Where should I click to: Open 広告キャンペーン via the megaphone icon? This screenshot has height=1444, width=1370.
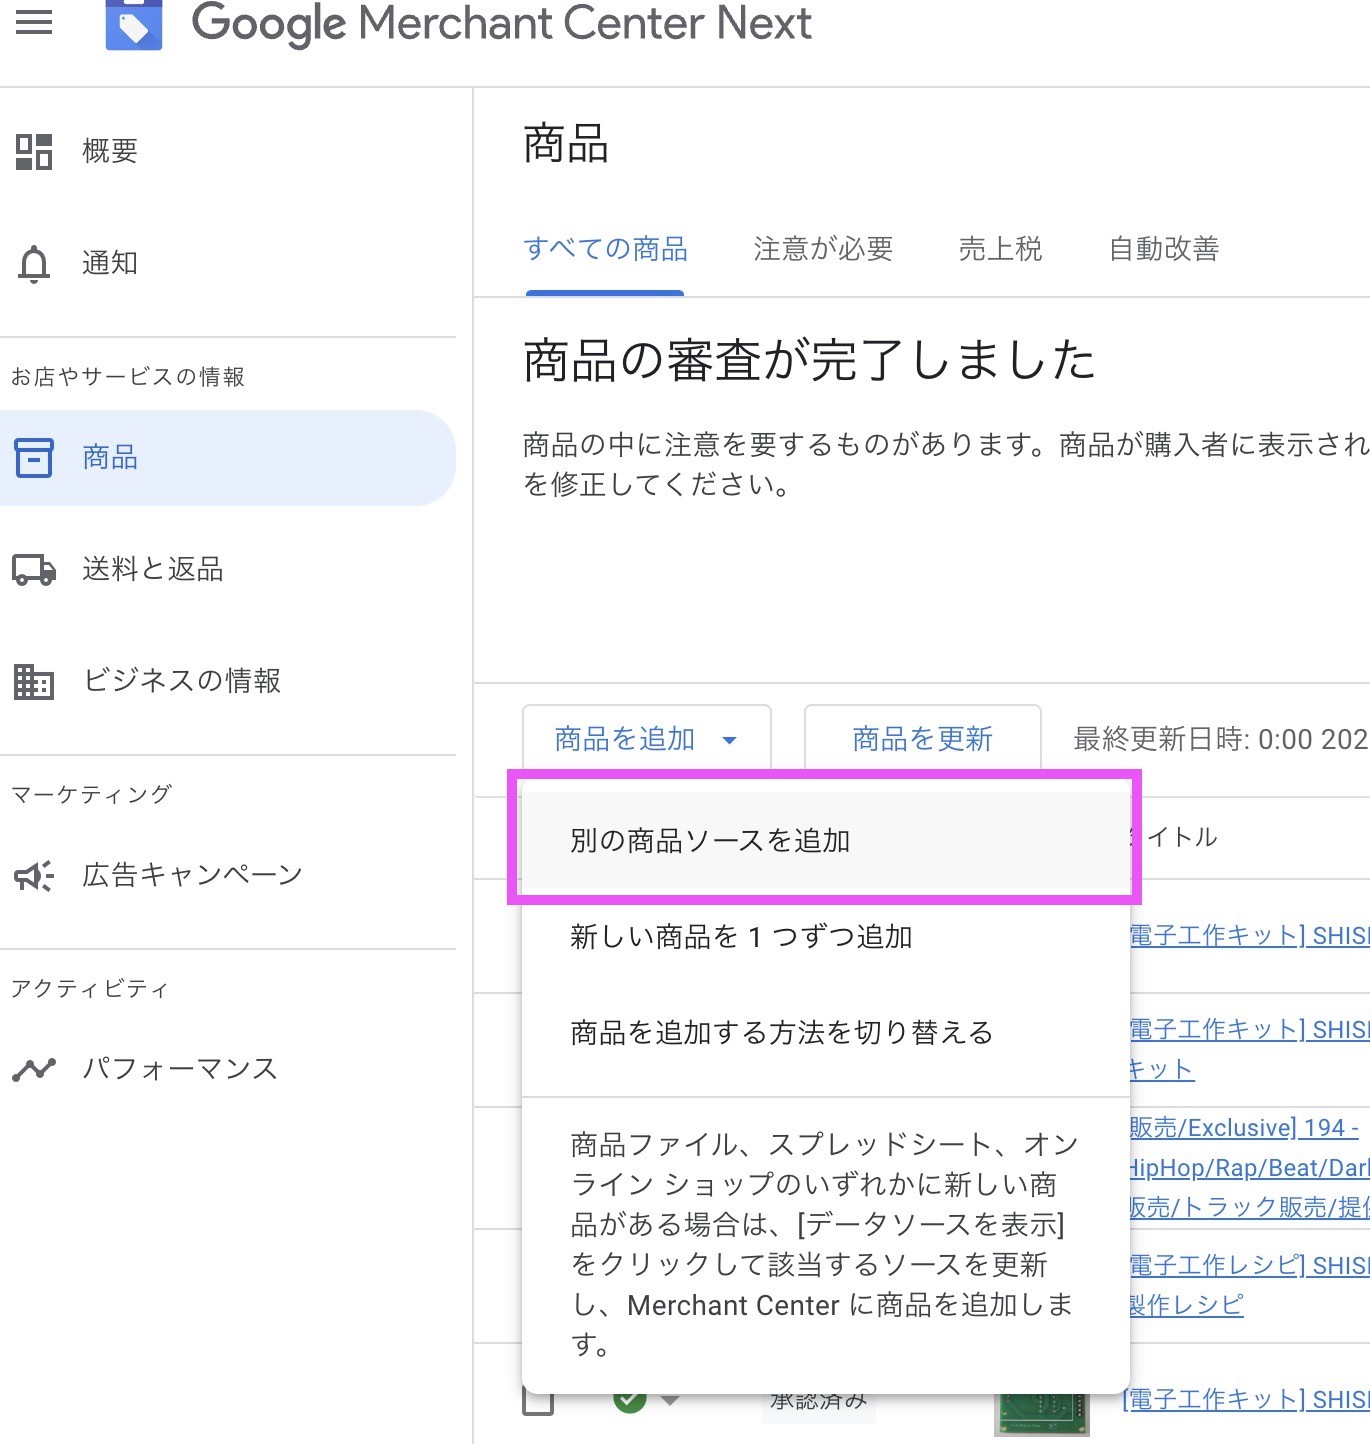33,875
